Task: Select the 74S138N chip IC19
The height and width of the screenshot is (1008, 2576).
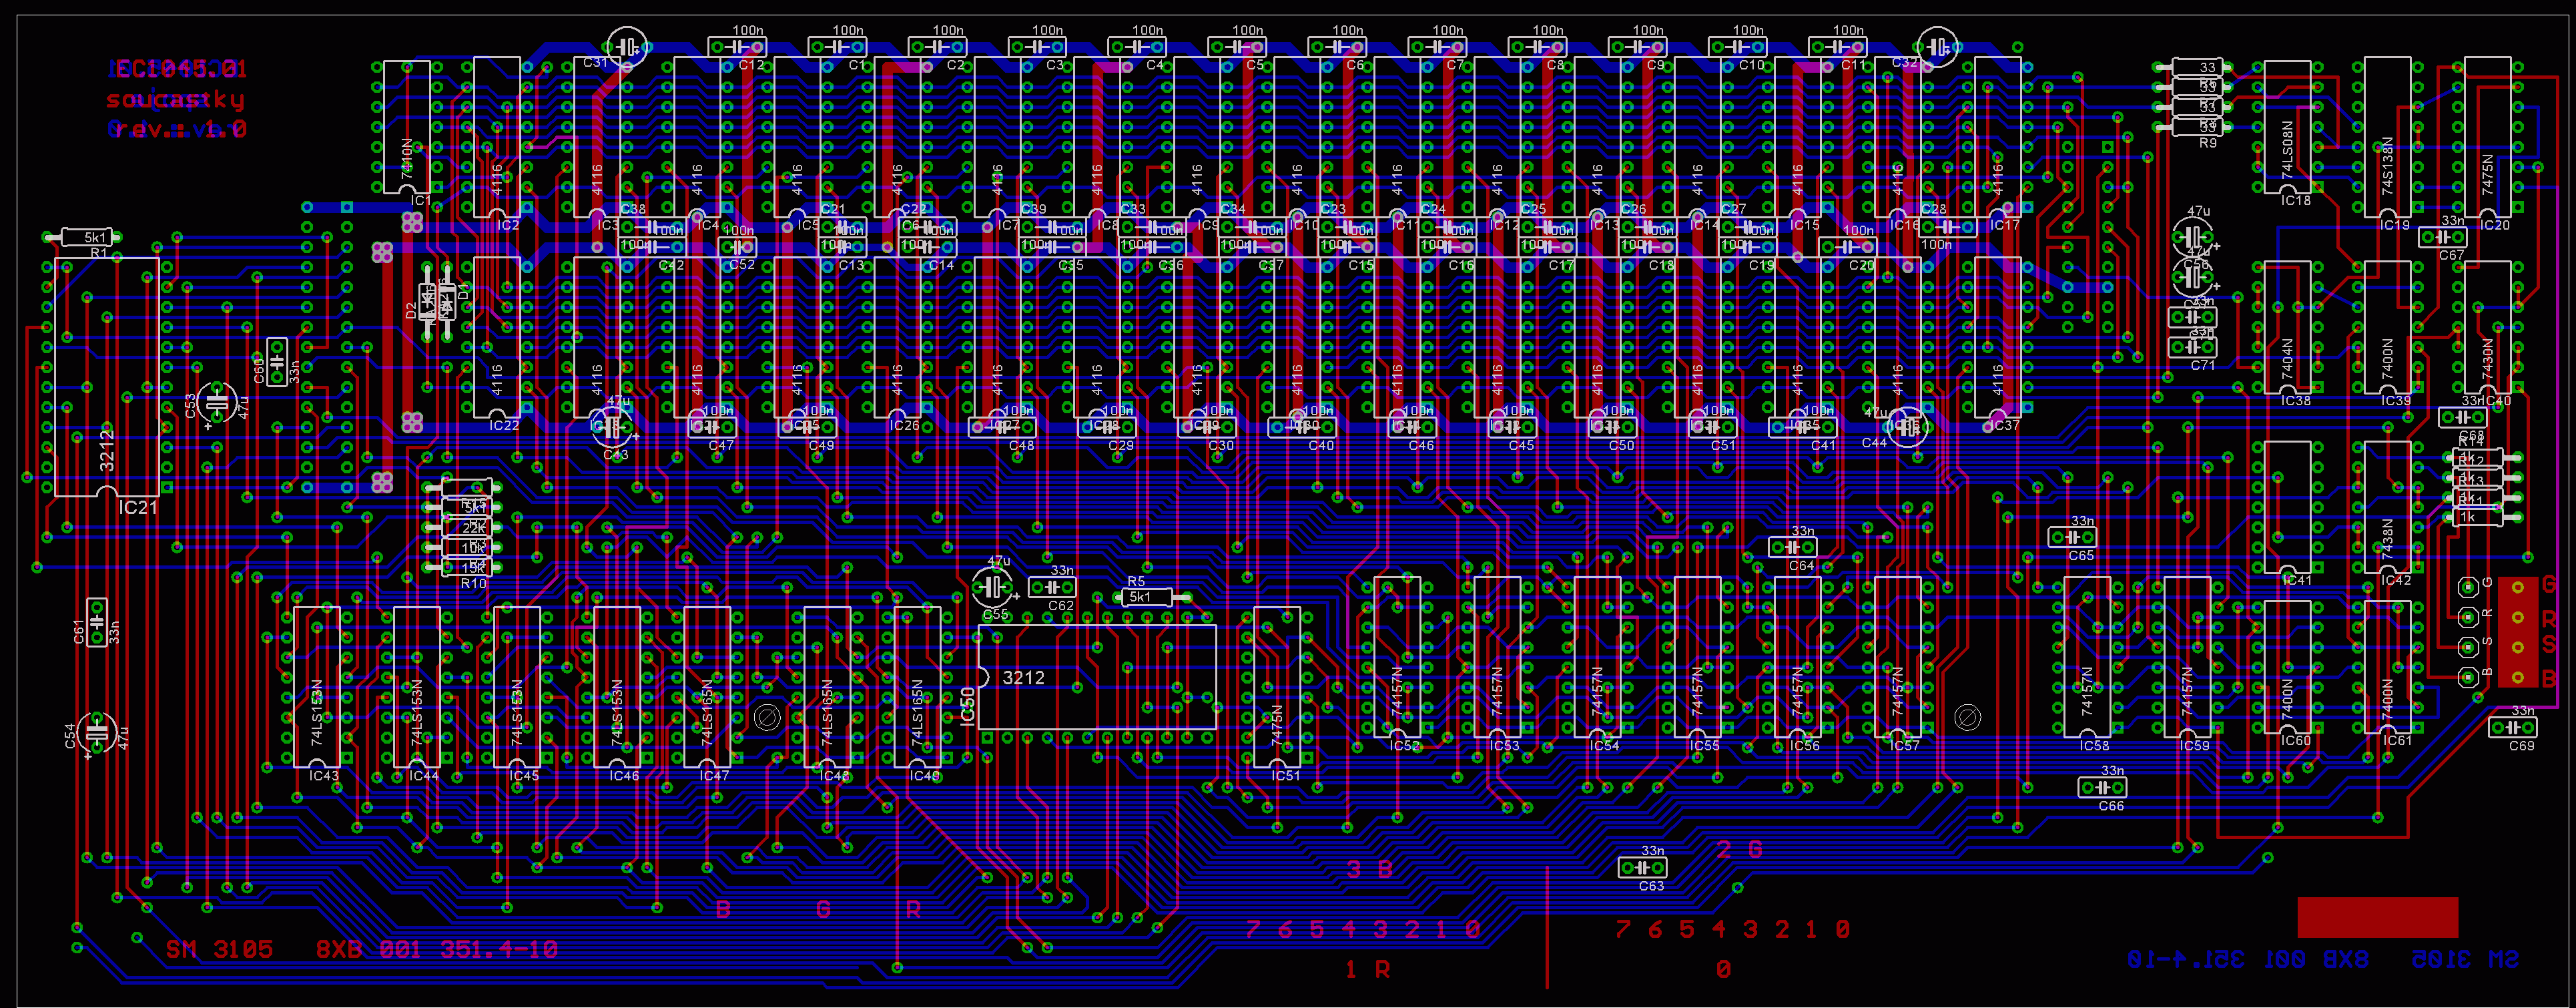Action: [x=2387, y=137]
